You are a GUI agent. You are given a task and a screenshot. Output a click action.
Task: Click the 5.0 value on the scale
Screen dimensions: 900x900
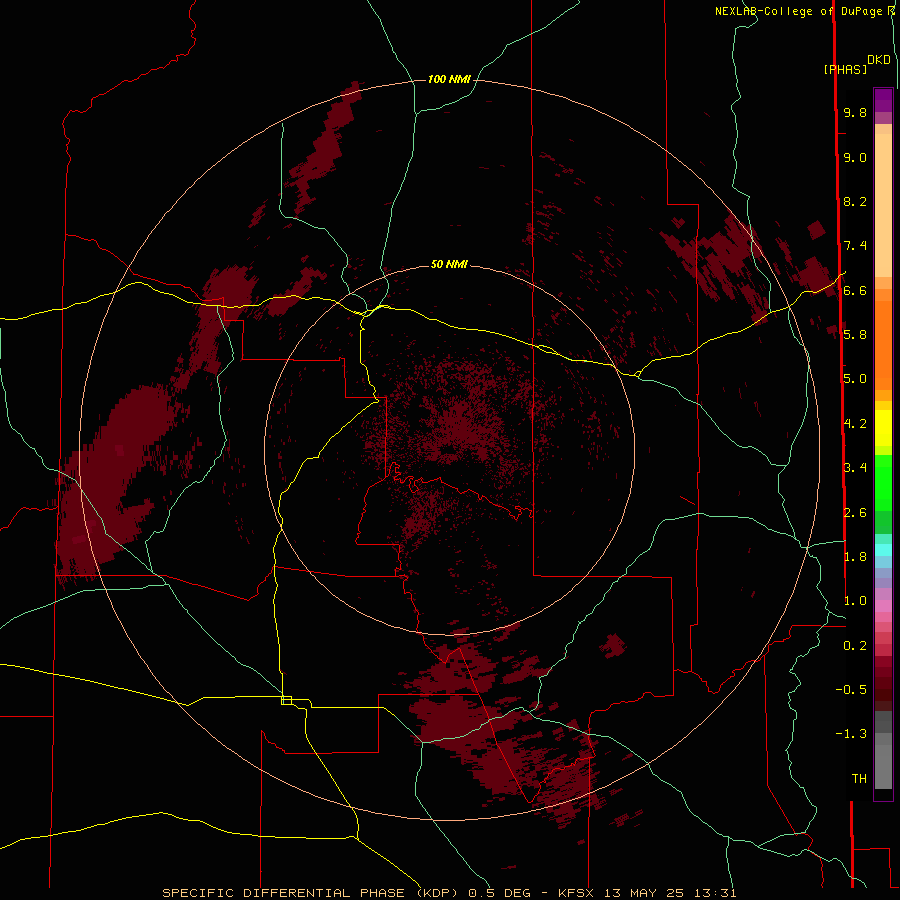pos(855,379)
